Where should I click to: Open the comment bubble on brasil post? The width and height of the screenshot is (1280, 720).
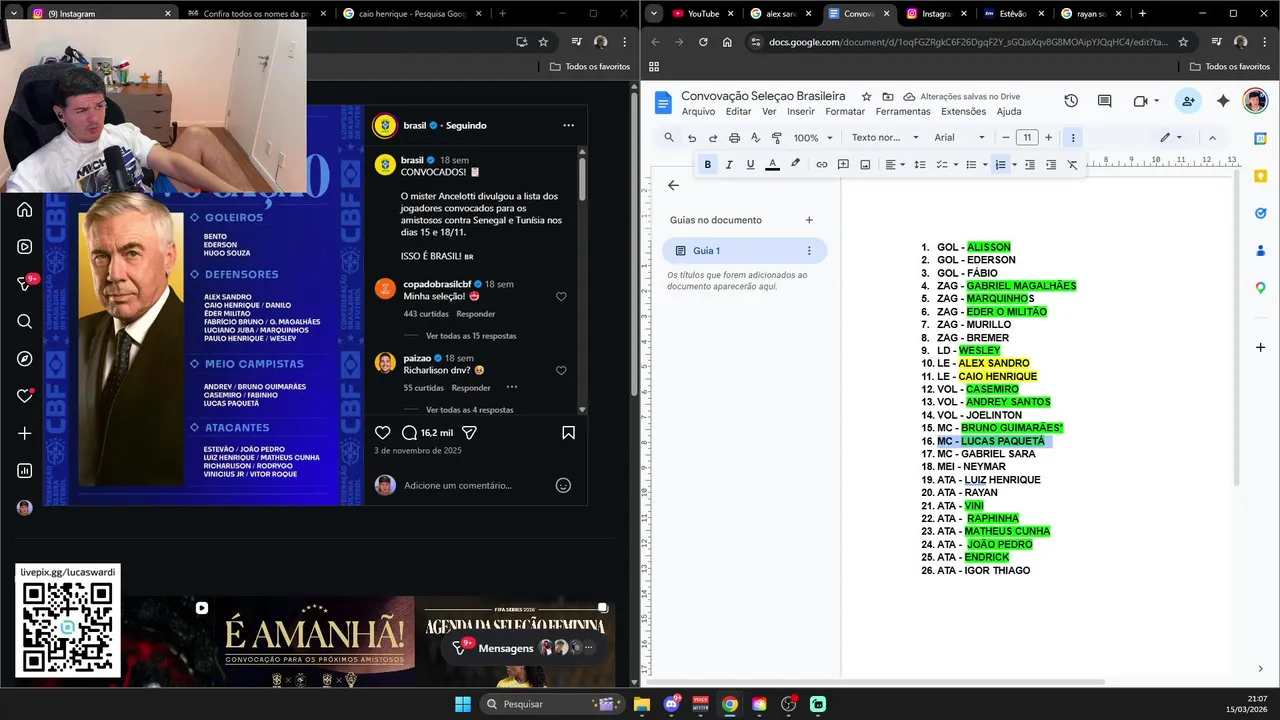coord(409,433)
